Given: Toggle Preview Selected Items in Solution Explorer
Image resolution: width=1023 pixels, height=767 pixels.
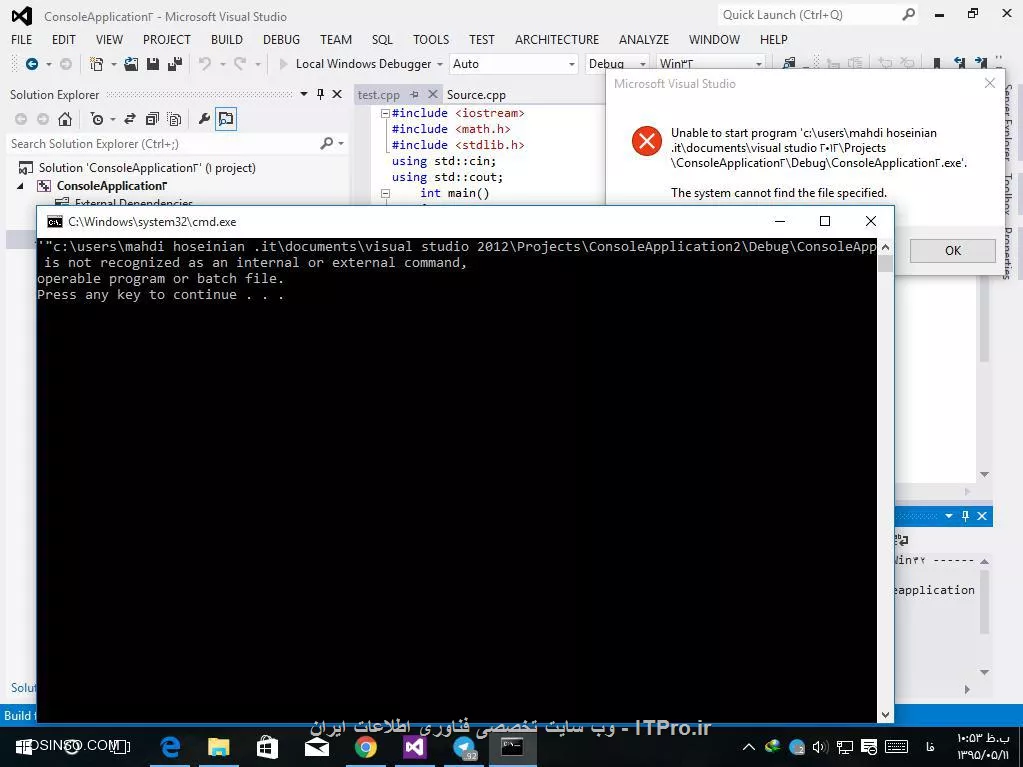Looking at the screenshot, I should [x=226, y=119].
